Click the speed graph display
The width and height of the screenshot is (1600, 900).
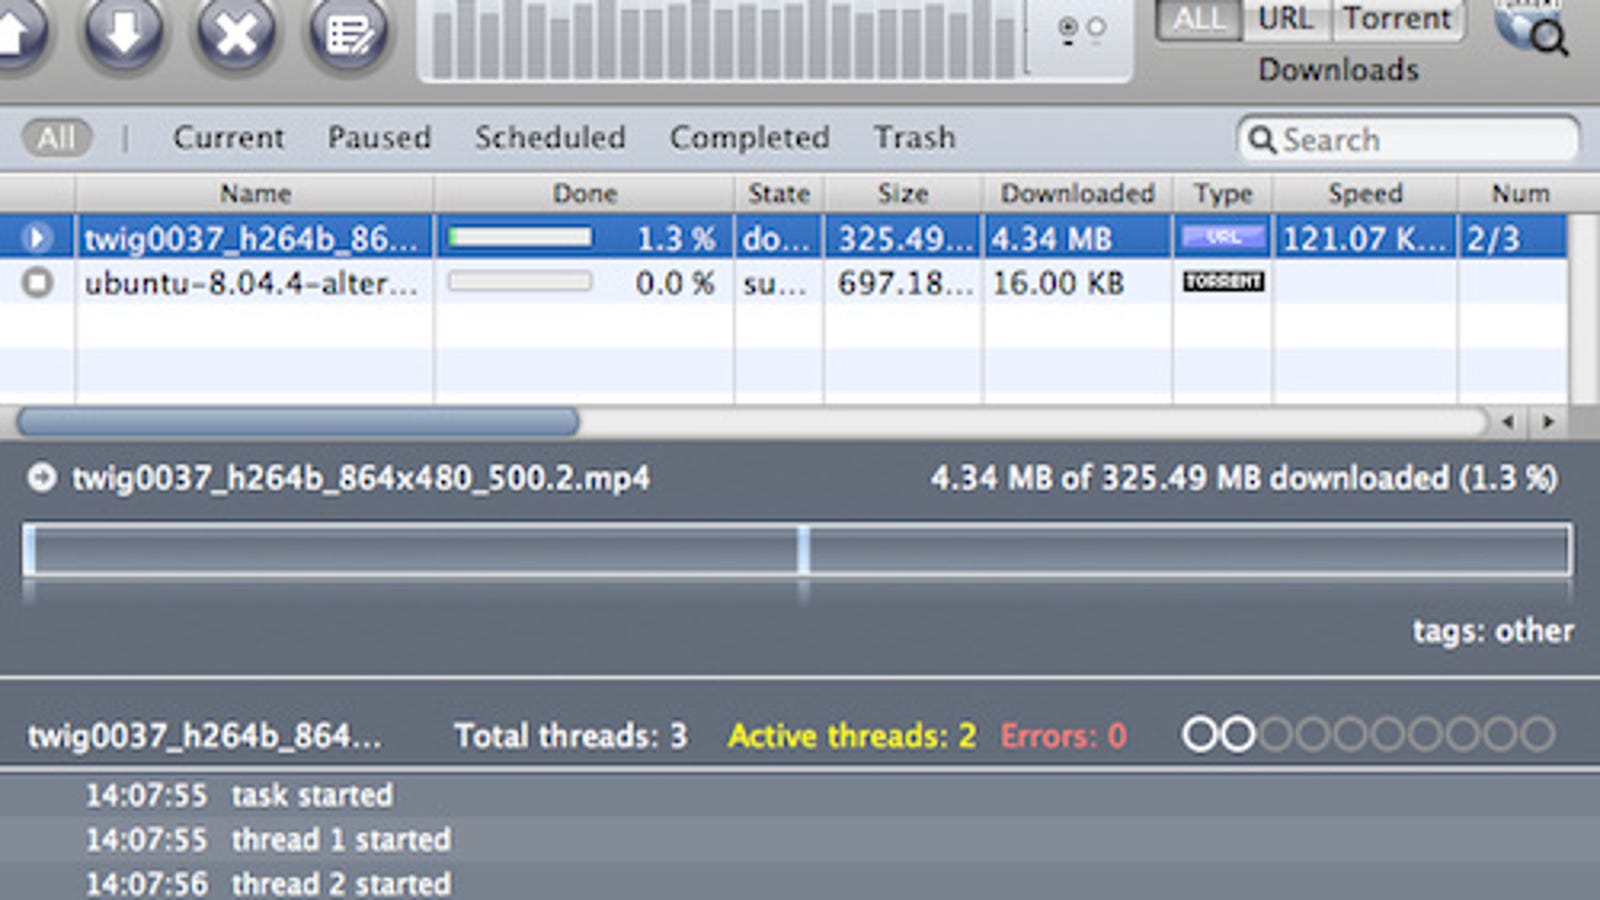724,40
